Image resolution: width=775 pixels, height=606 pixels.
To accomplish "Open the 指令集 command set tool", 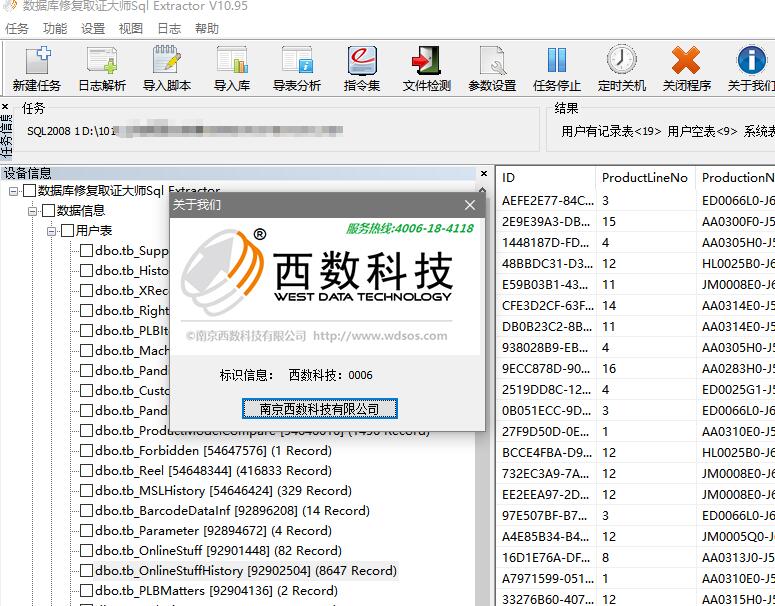I will (x=362, y=68).
